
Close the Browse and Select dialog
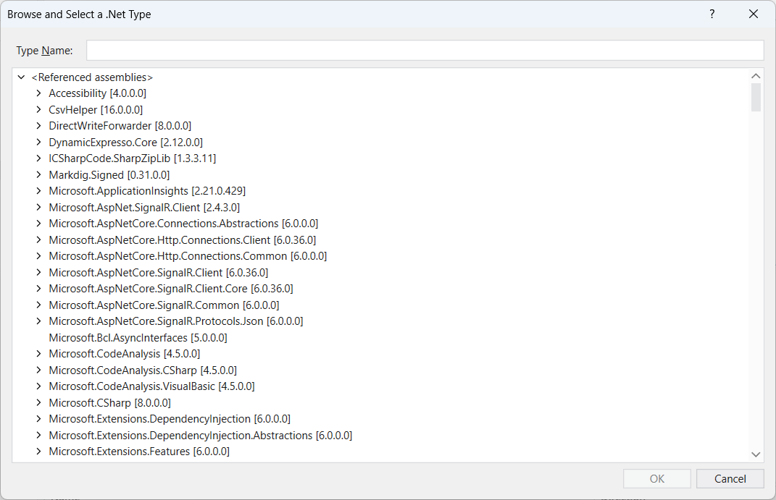[753, 14]
